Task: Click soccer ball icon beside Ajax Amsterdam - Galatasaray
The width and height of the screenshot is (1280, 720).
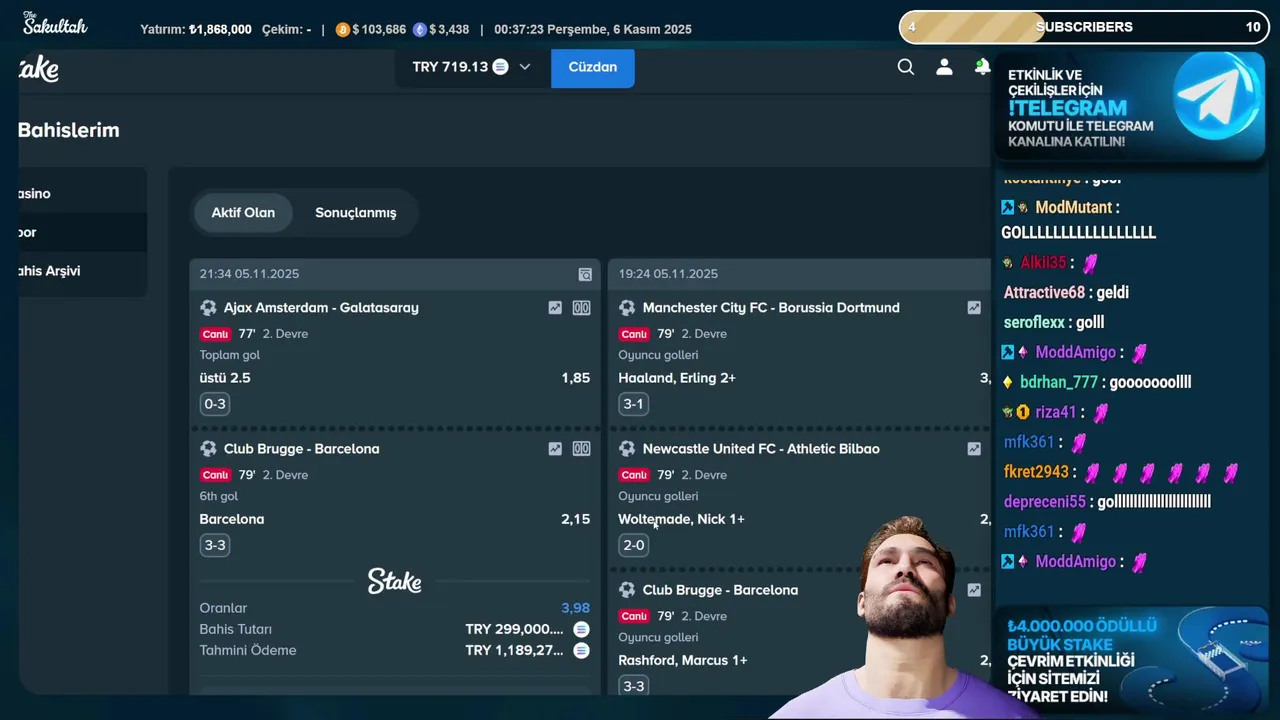Action: pos(208,308)
